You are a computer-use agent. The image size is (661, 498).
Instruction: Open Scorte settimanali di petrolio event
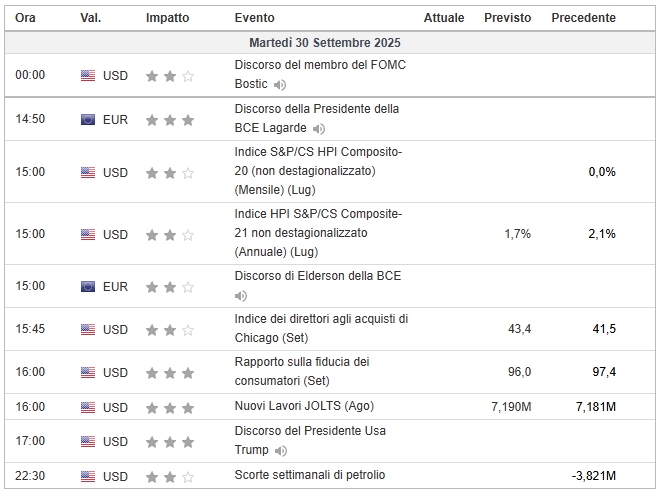[x=309, y=474]
